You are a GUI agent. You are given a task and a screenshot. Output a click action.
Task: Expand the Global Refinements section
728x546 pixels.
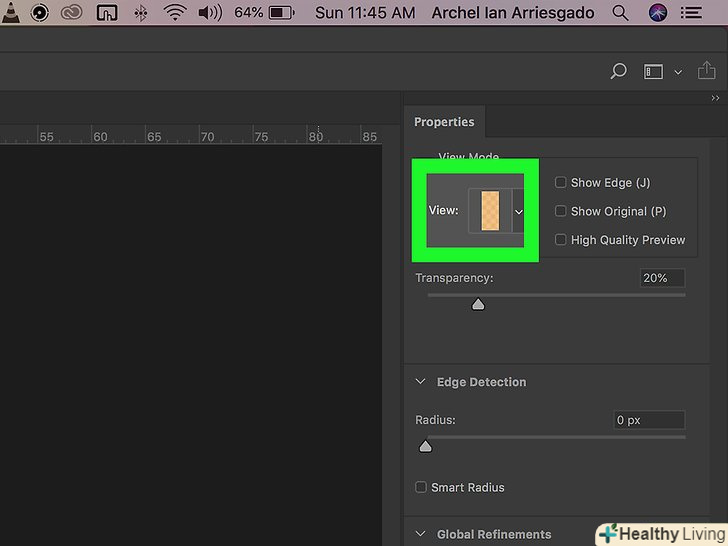[420, 535]
